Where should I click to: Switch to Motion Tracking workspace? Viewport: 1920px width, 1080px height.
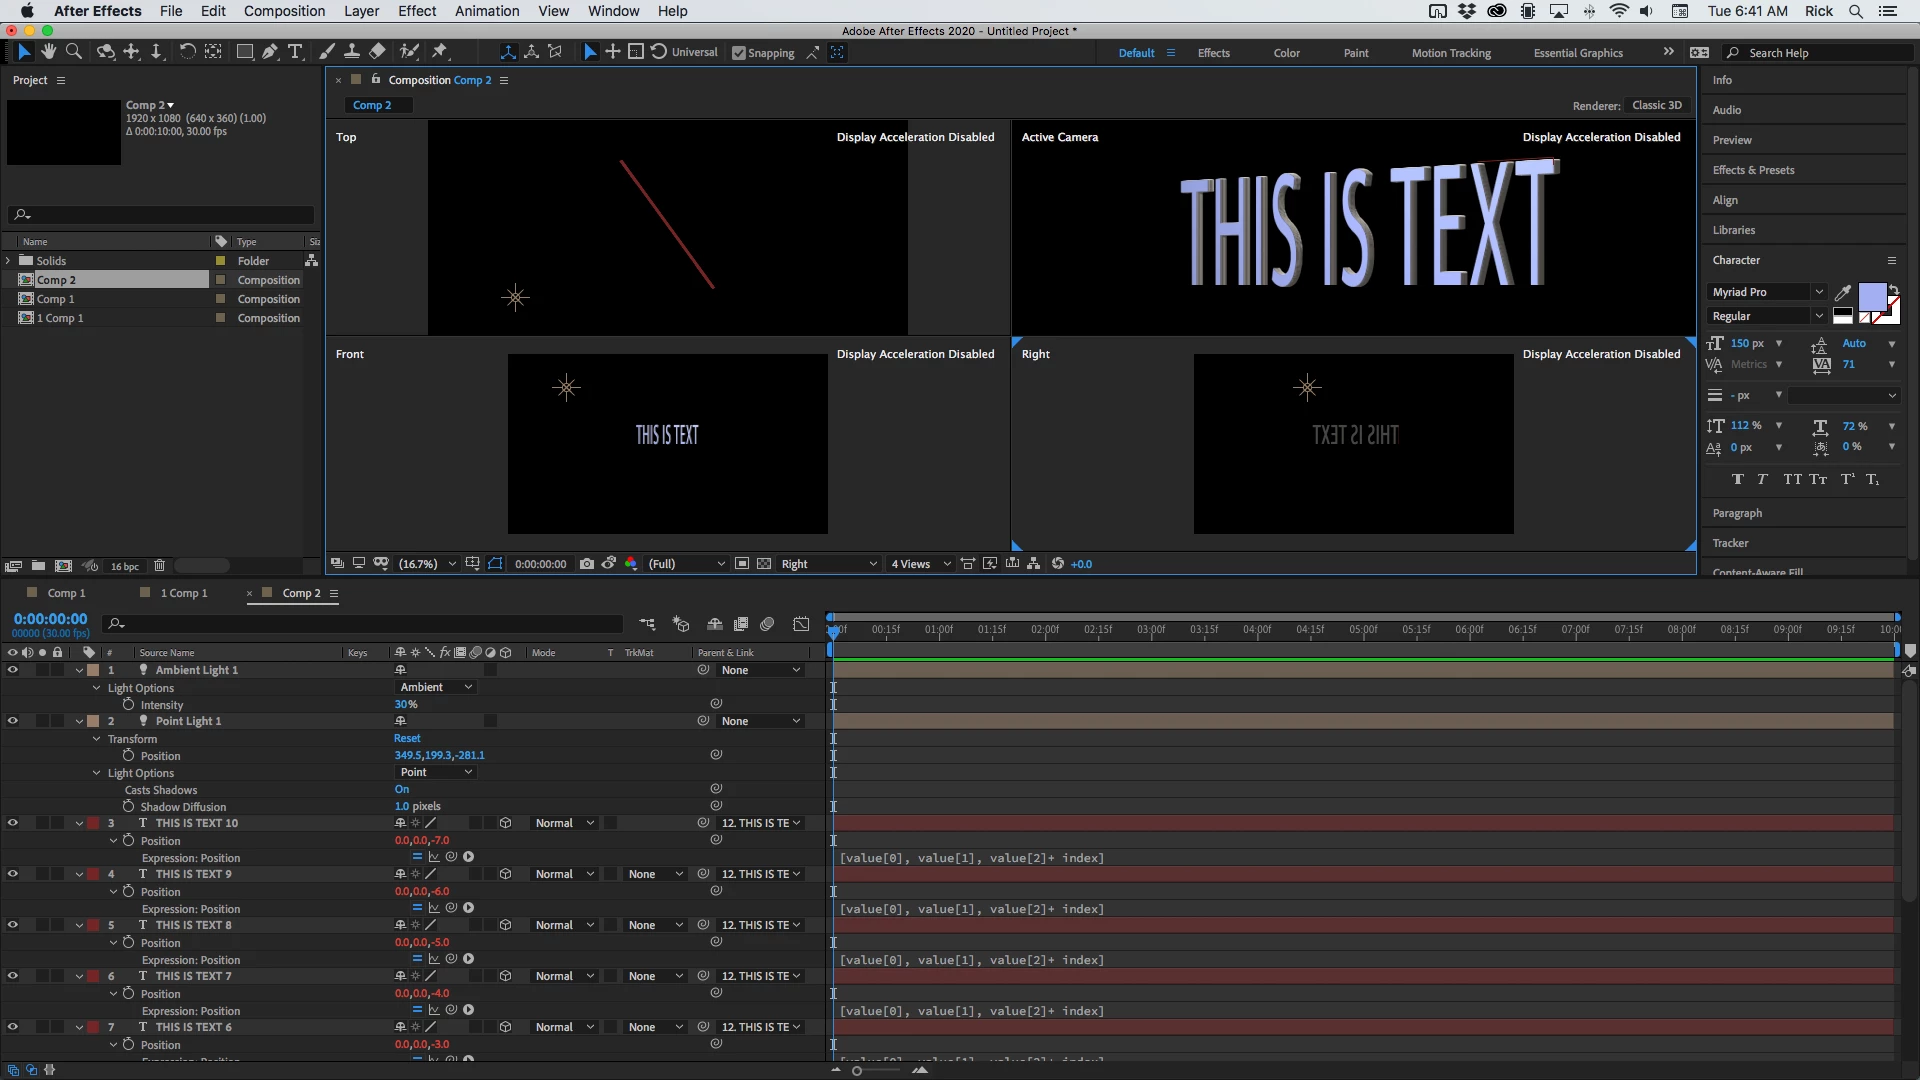pyautogui.click(x=1450, y=53)
